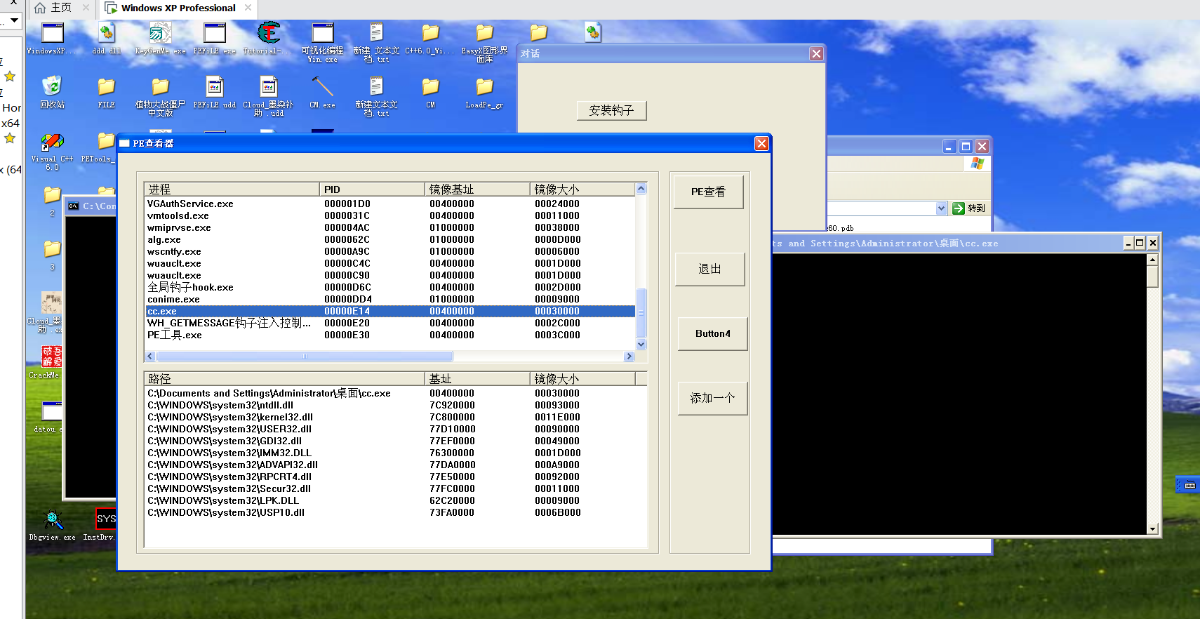Select the RPCRT4.dll module row
The height and width of the screenshot is (619, 1200).
396,477
